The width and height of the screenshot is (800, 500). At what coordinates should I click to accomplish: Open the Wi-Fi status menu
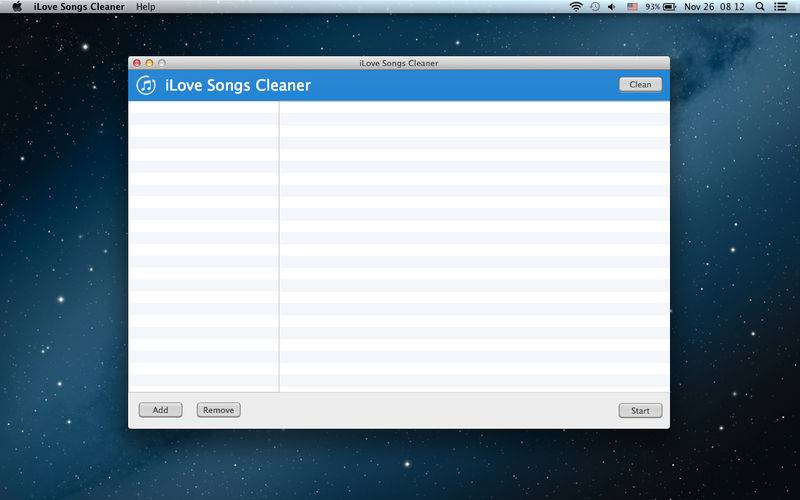pyautogui.click(x=576, y=7)
